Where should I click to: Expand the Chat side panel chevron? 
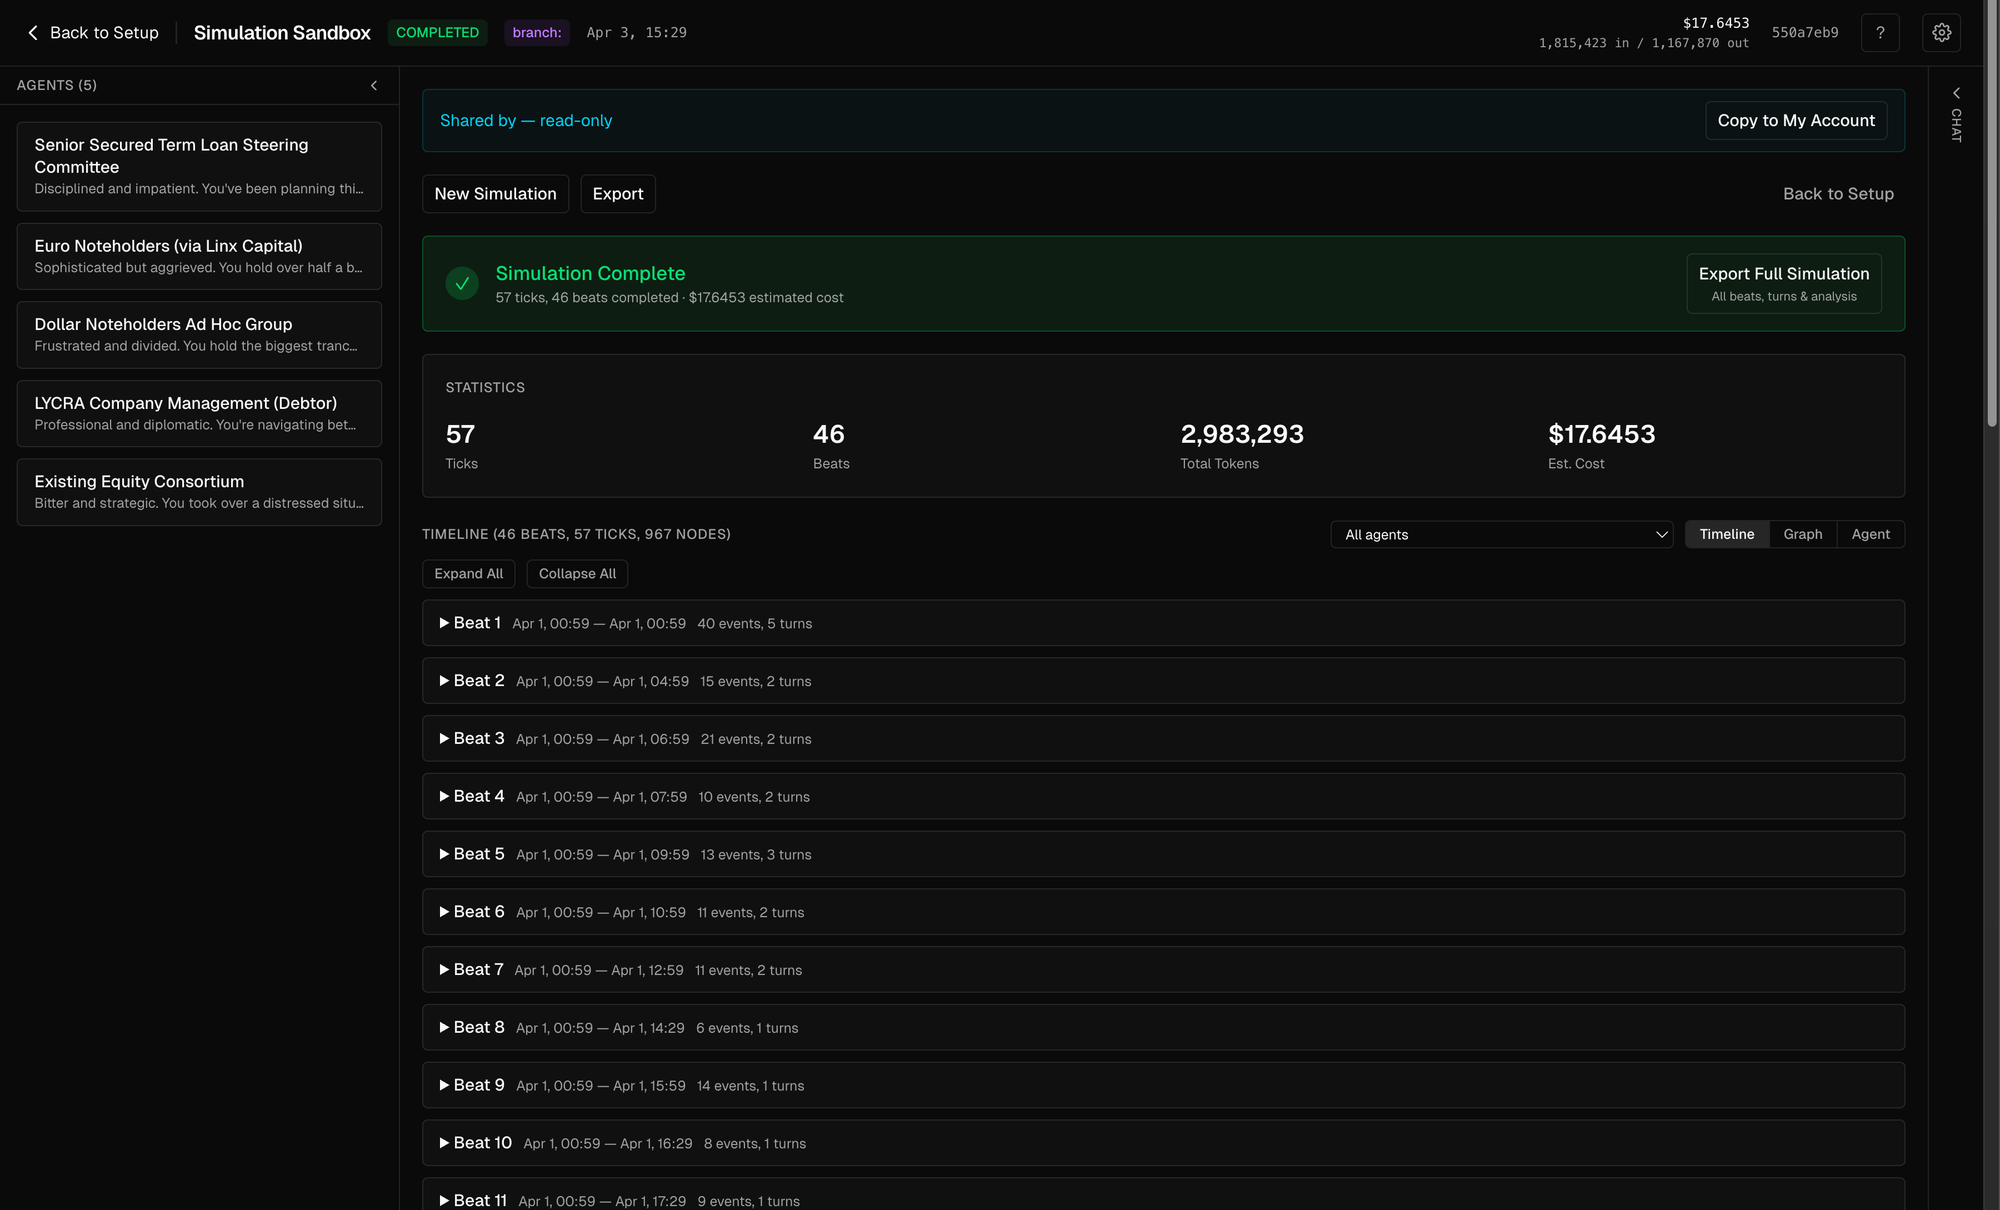1956,93
